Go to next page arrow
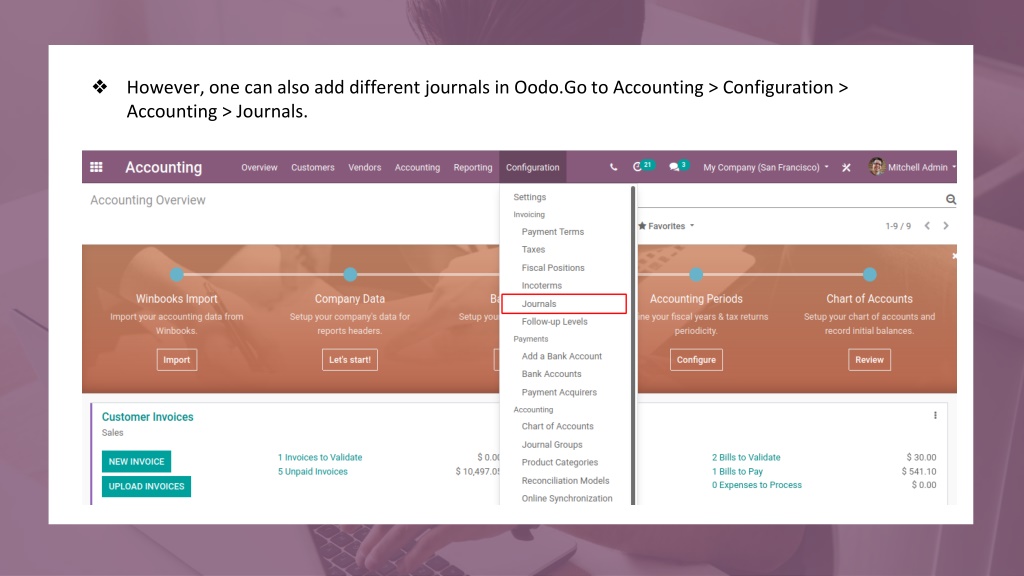Screen dimensions: 1024x576 tap(946, 225)
